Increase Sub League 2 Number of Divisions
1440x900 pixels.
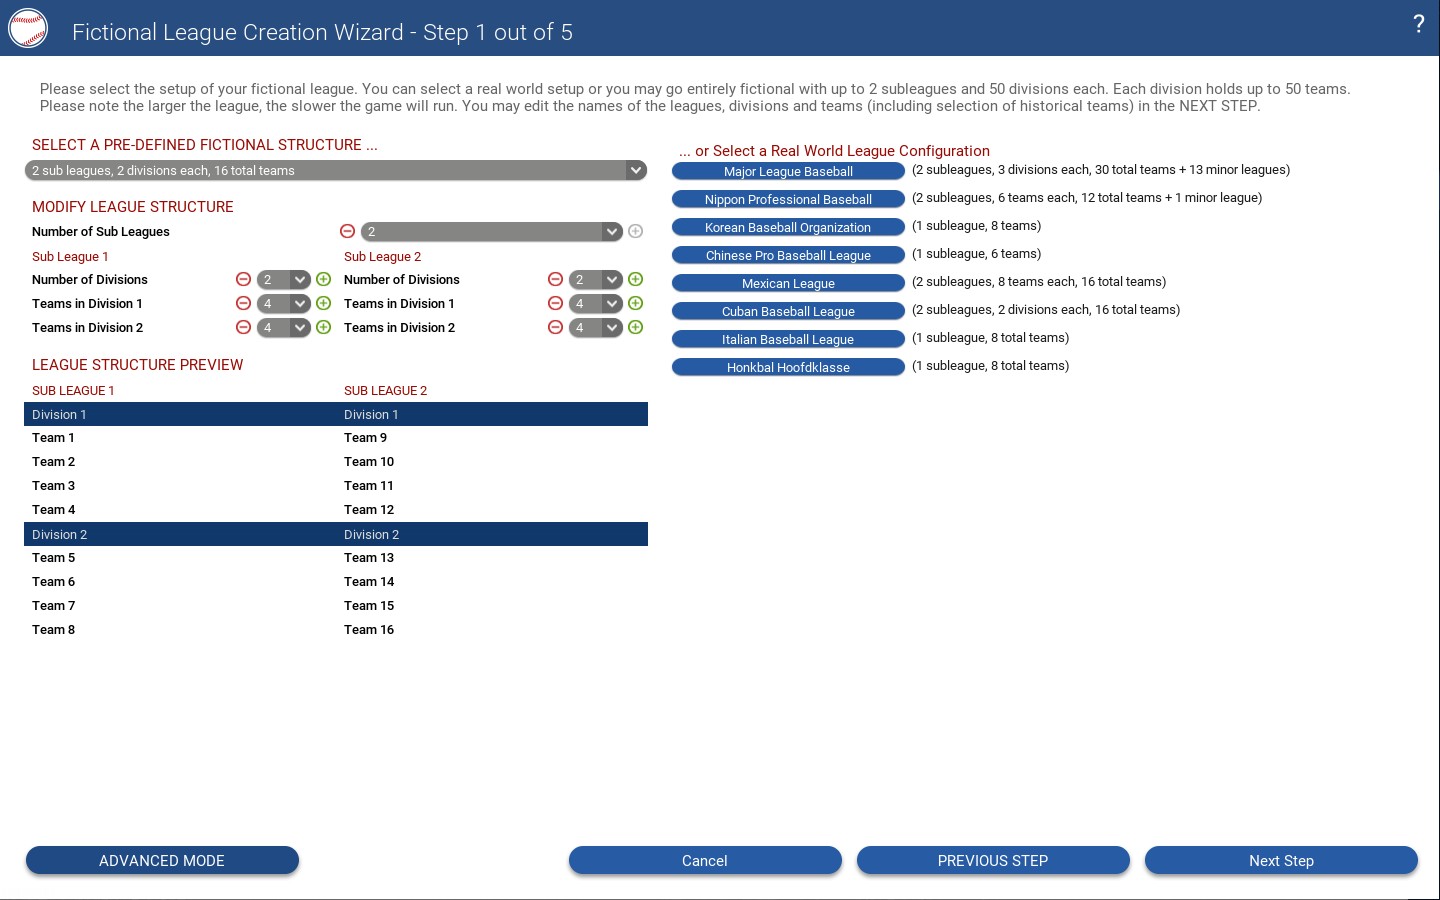click(x=635, y=279)
